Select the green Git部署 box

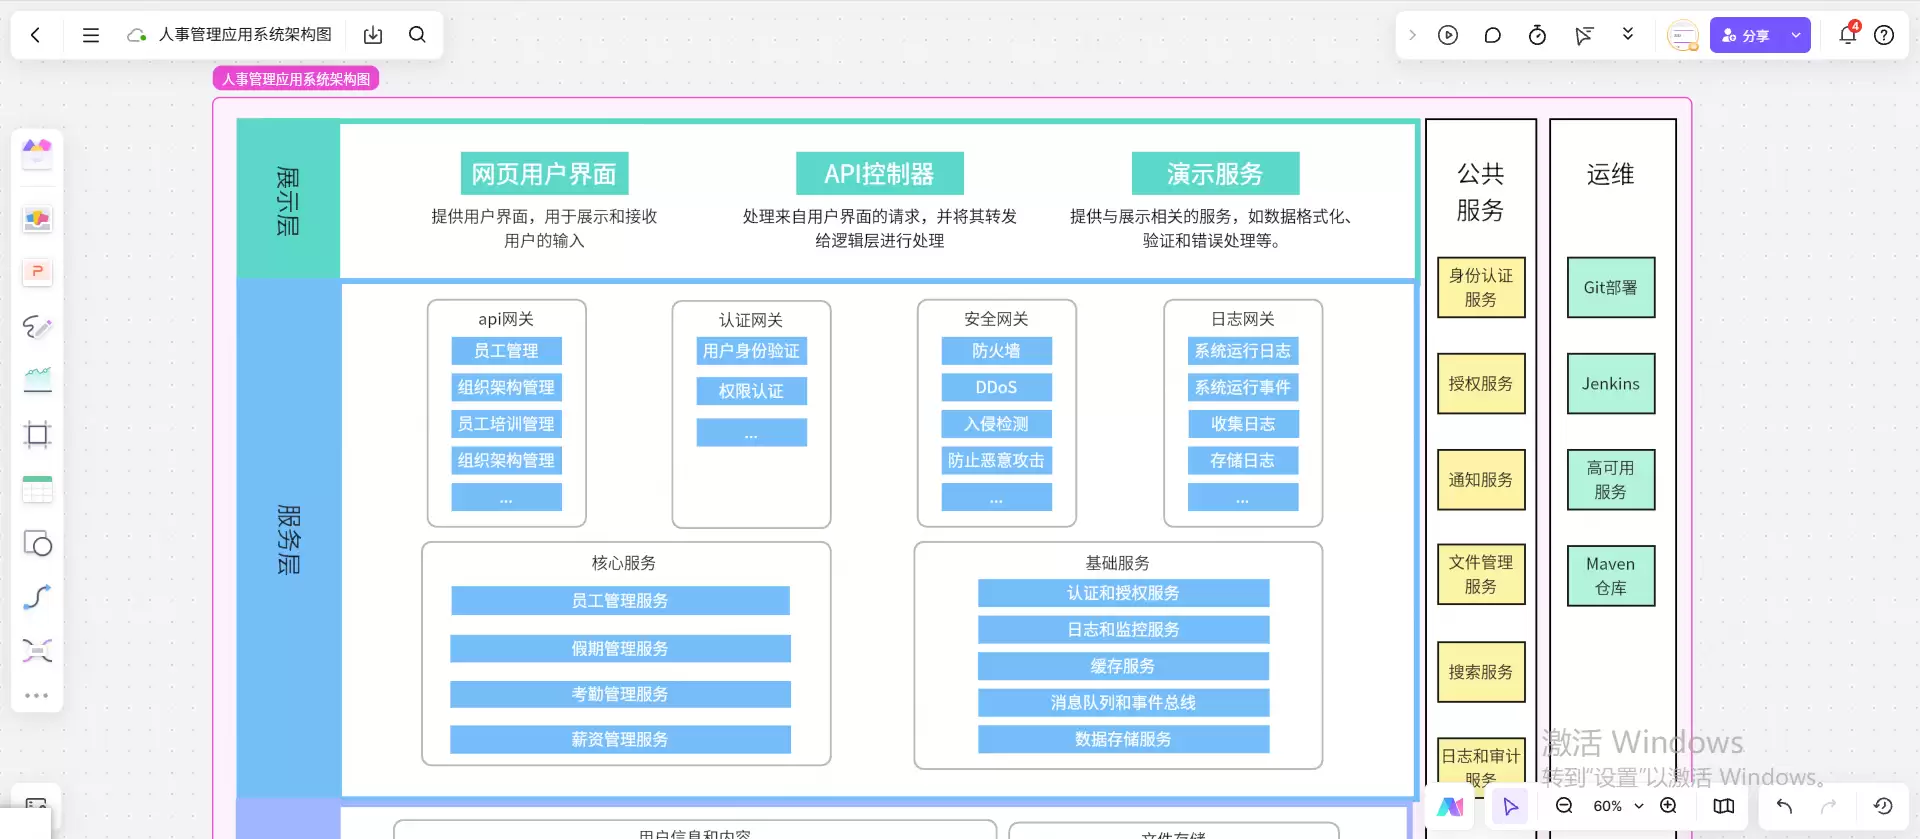pos(1611,288)
